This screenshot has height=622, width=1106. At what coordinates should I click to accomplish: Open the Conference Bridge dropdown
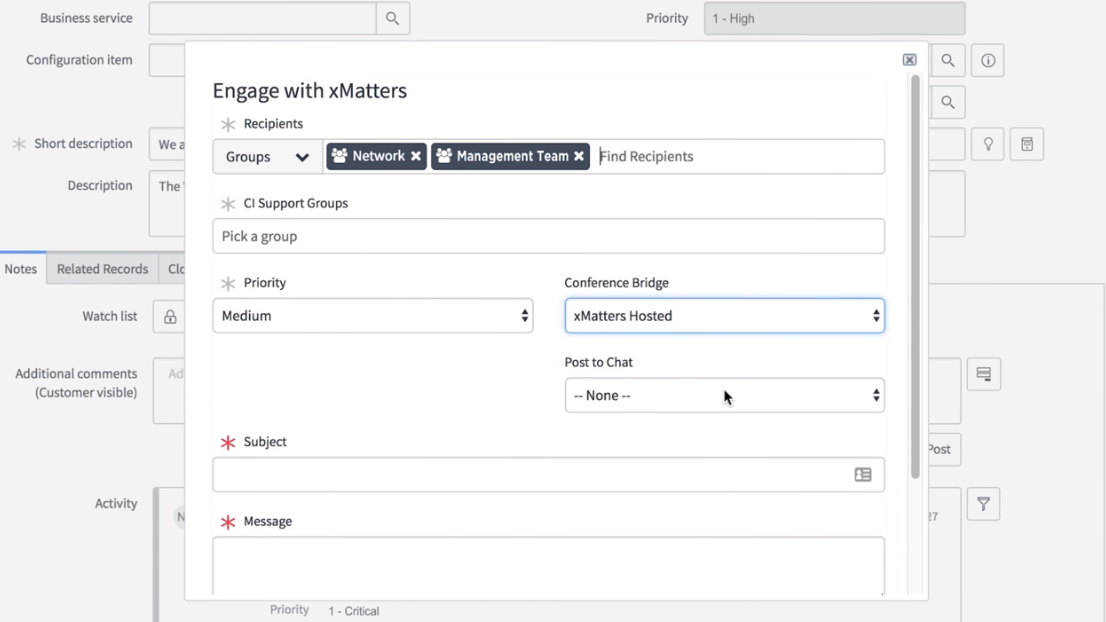724,316
